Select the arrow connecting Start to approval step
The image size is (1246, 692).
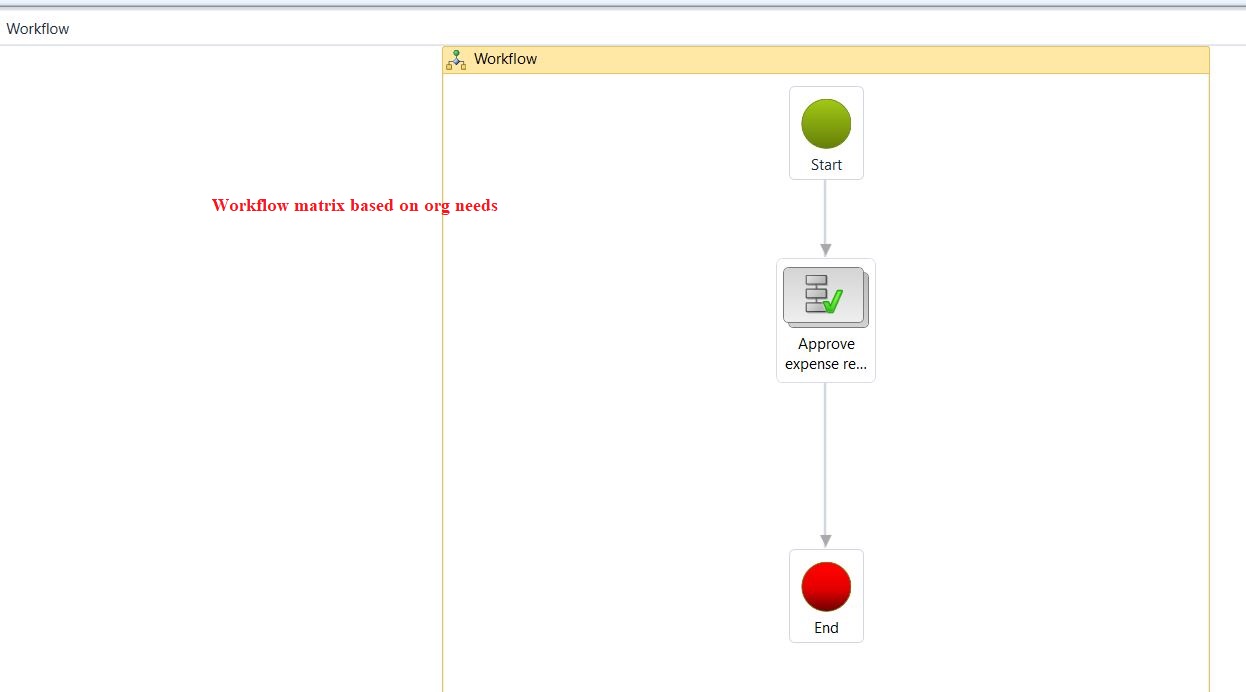pos(825,215)
